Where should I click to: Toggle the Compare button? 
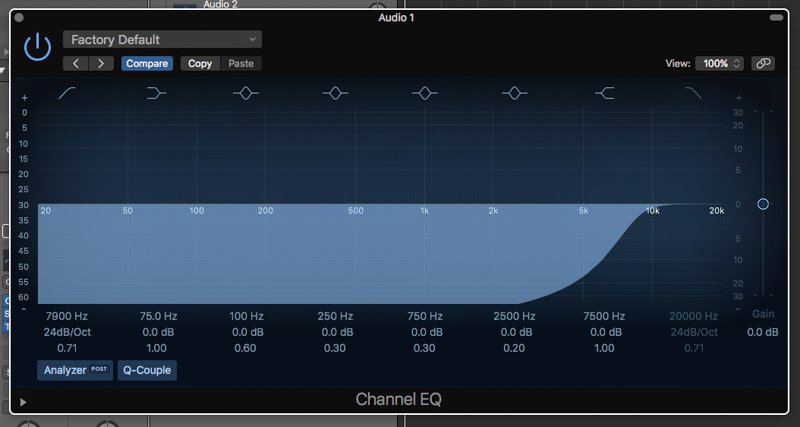point(147,64)
